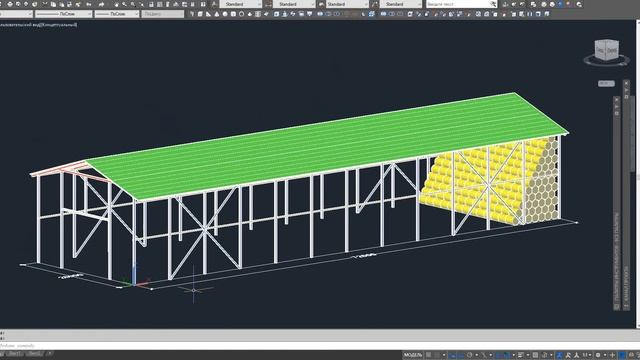Select the Cylinder solid tool
This screenshot has height=360, width=640.
pyautogui.click(x=233, y=14)
